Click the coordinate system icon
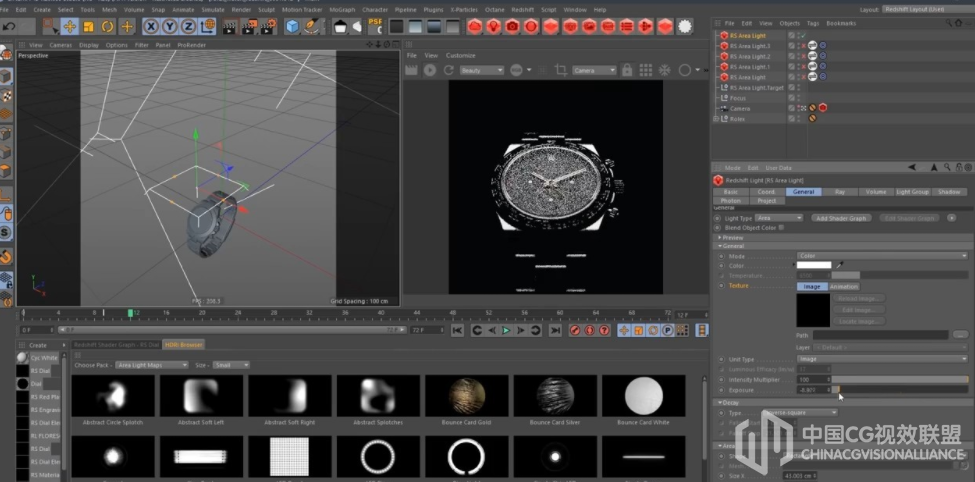 [x=208, y=26]
